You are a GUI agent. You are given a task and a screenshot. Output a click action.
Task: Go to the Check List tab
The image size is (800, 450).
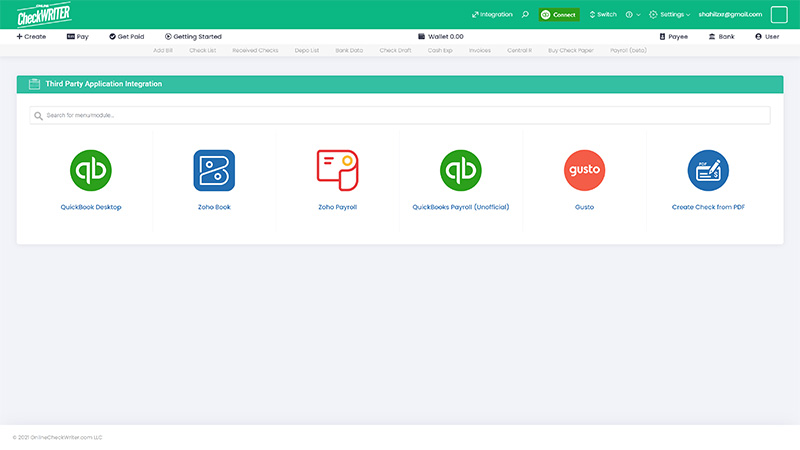(x=202, y=50)
